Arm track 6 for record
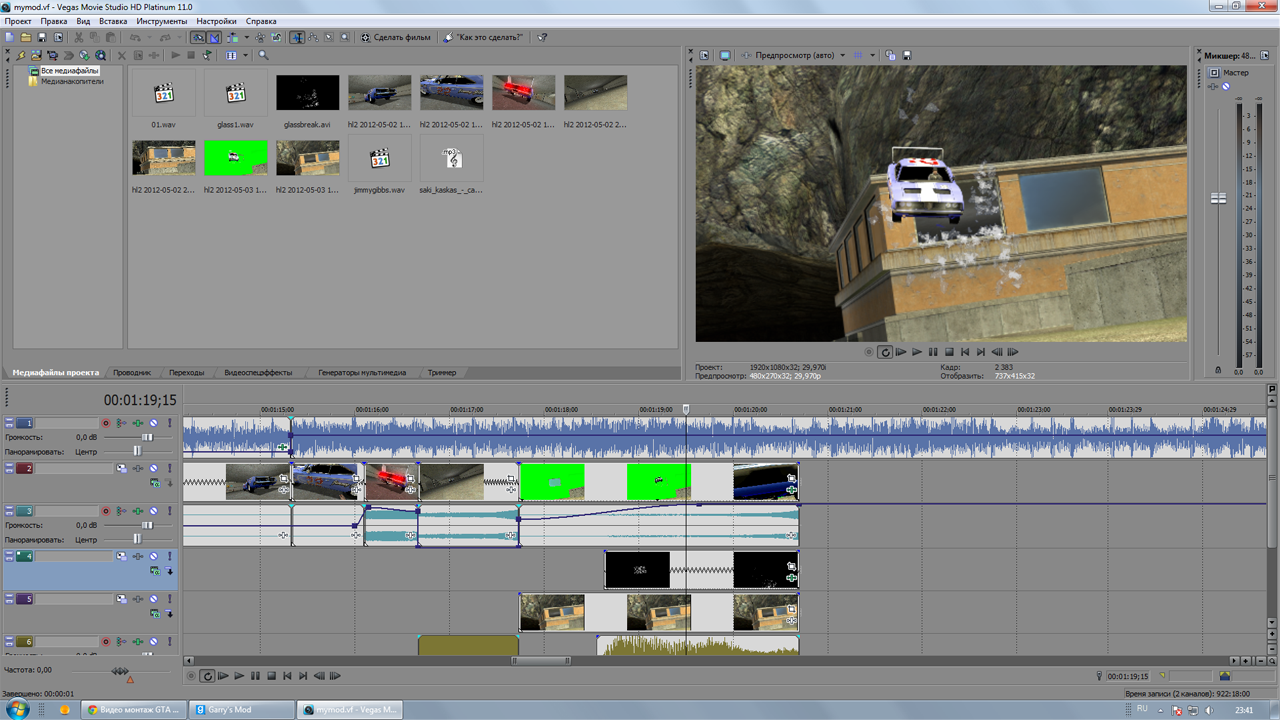This screenshot has width=1280, height=720. coord(106,641)
